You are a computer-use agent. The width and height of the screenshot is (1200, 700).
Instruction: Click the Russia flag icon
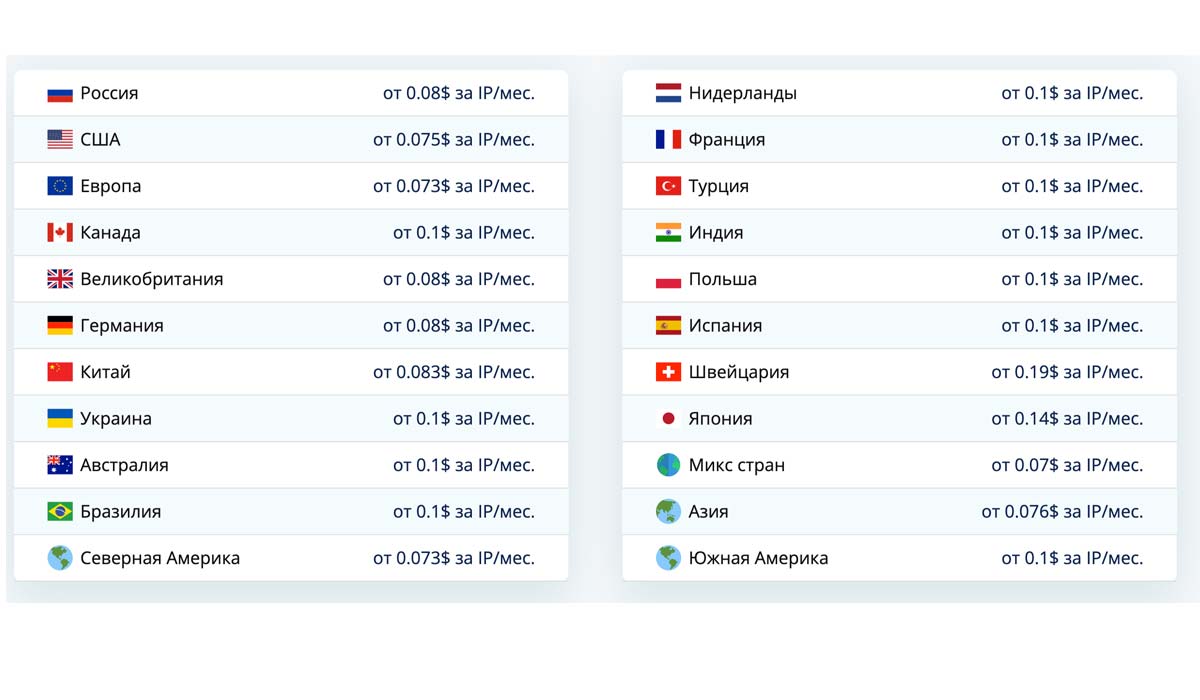(x=60, y=94)
